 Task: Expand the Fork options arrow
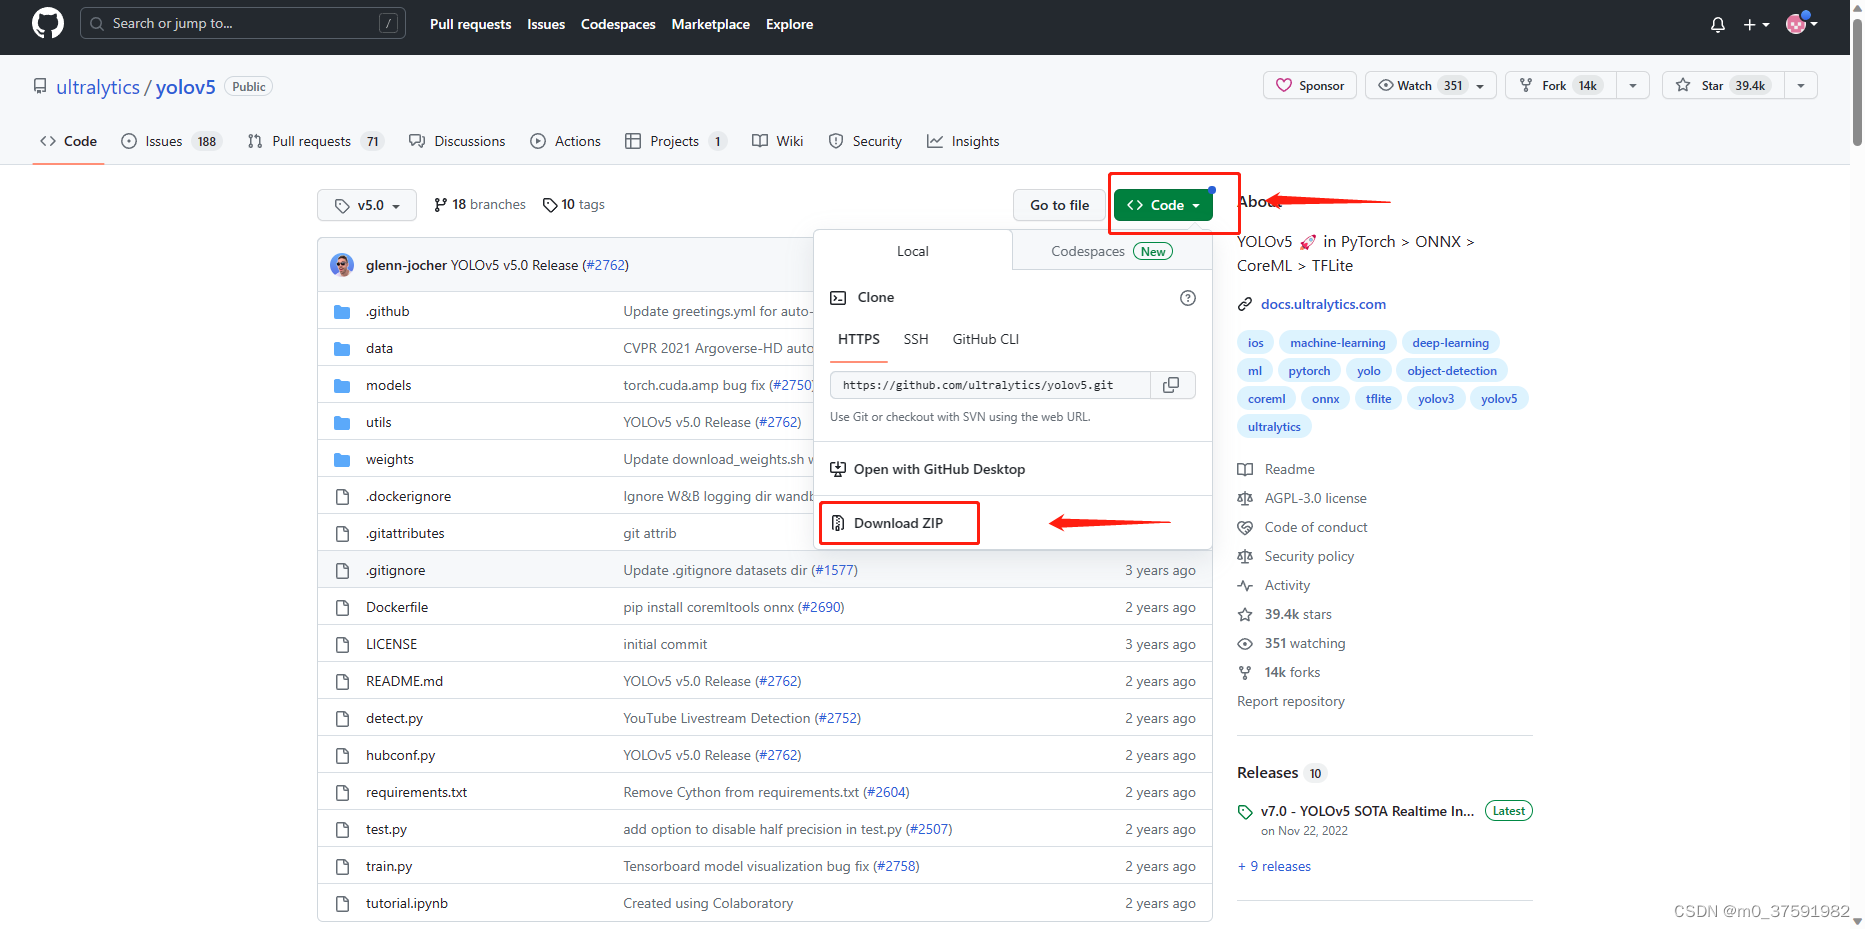(1633, 86)
